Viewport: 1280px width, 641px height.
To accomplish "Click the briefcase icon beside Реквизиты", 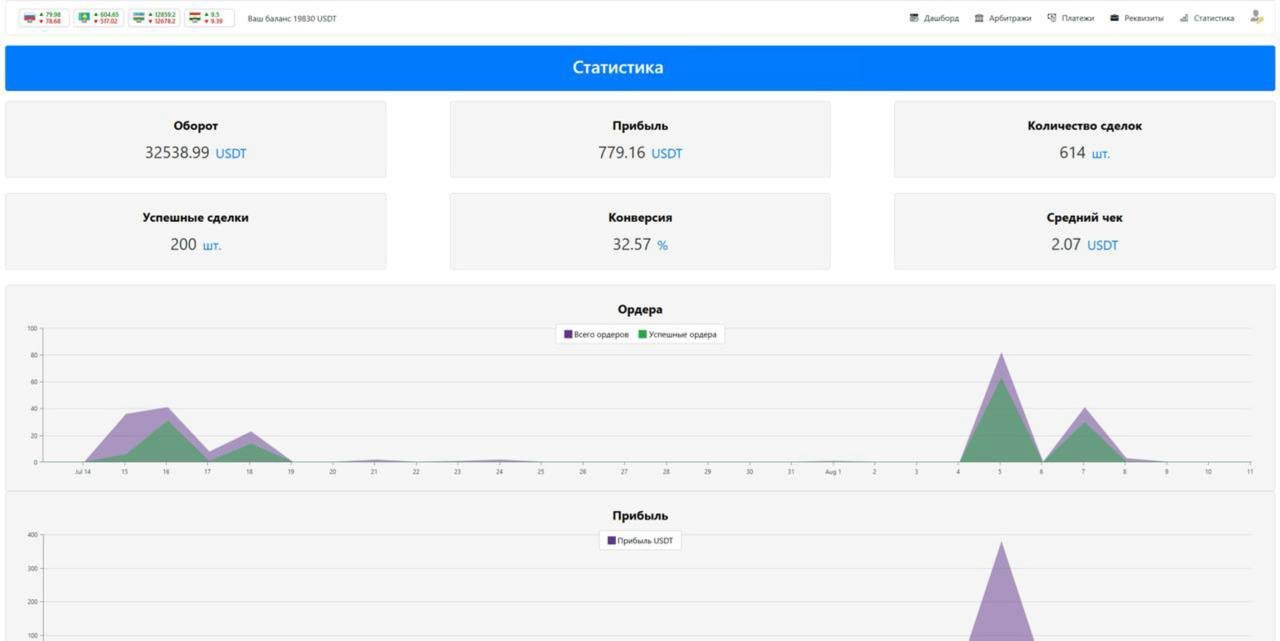I will tap(1114, 18).
